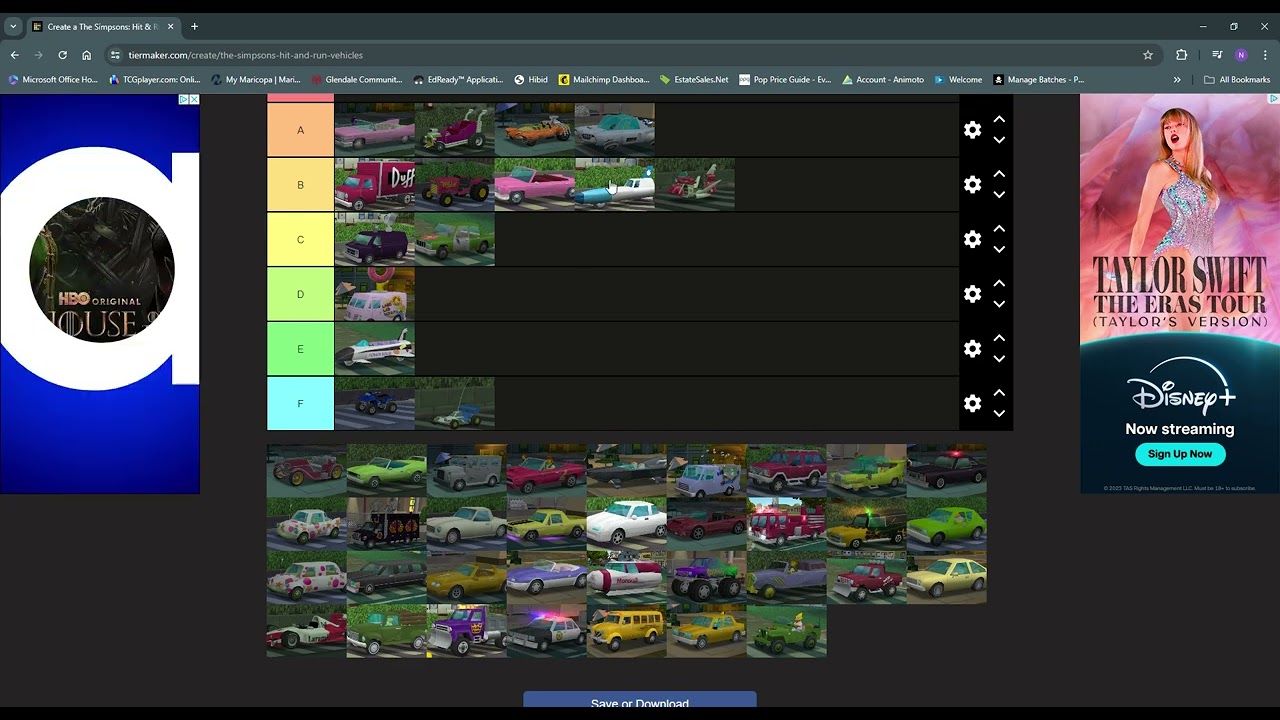The image size is (1280, 720).
Task: Open the EstateSales.Net bookmark
Action: click(693, 80)
